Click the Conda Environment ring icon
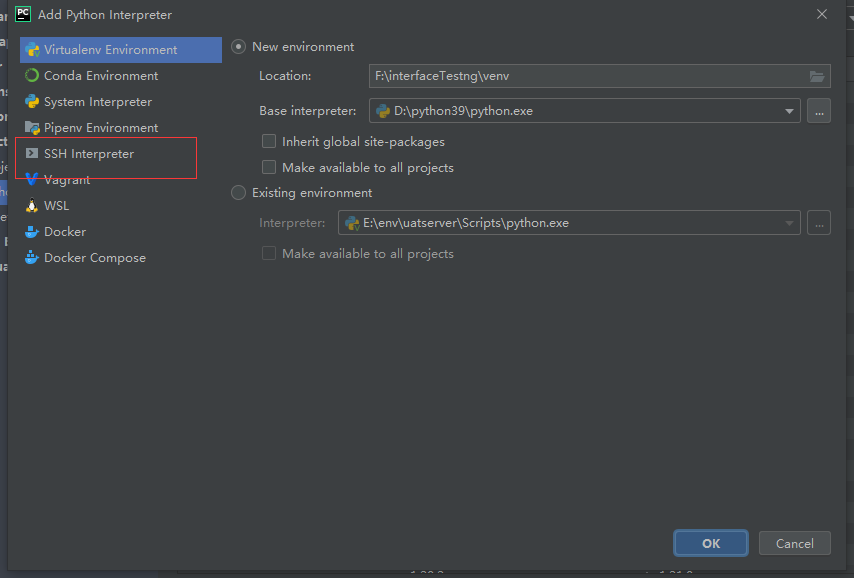Screen dimensions: 854x578 coord(32,76)
